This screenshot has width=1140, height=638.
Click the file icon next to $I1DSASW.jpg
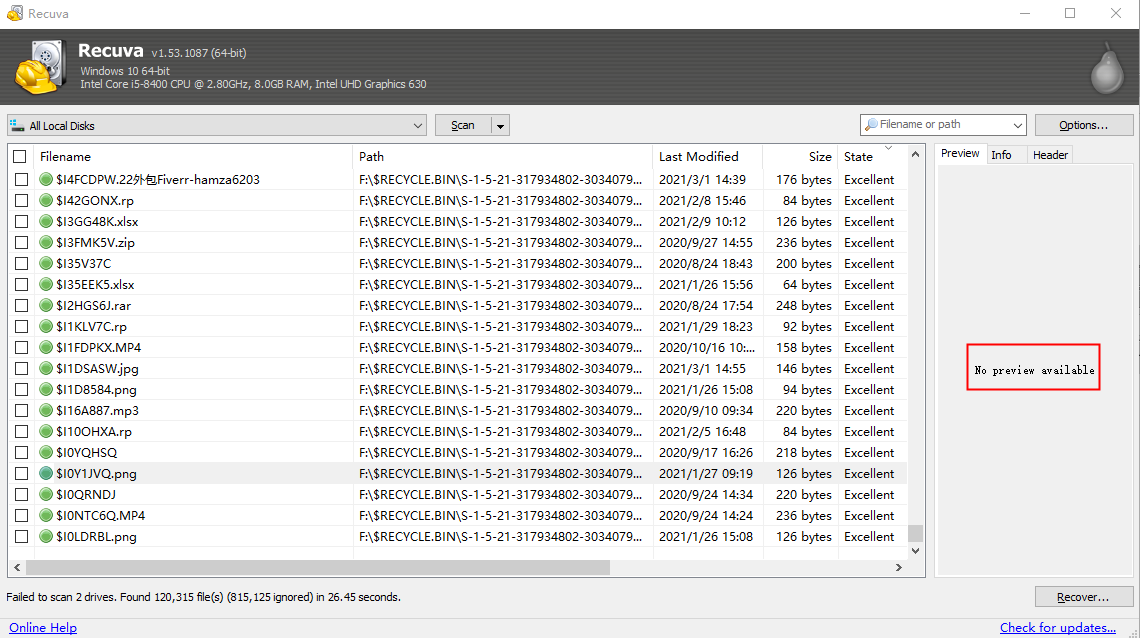(x=46, y=368)
